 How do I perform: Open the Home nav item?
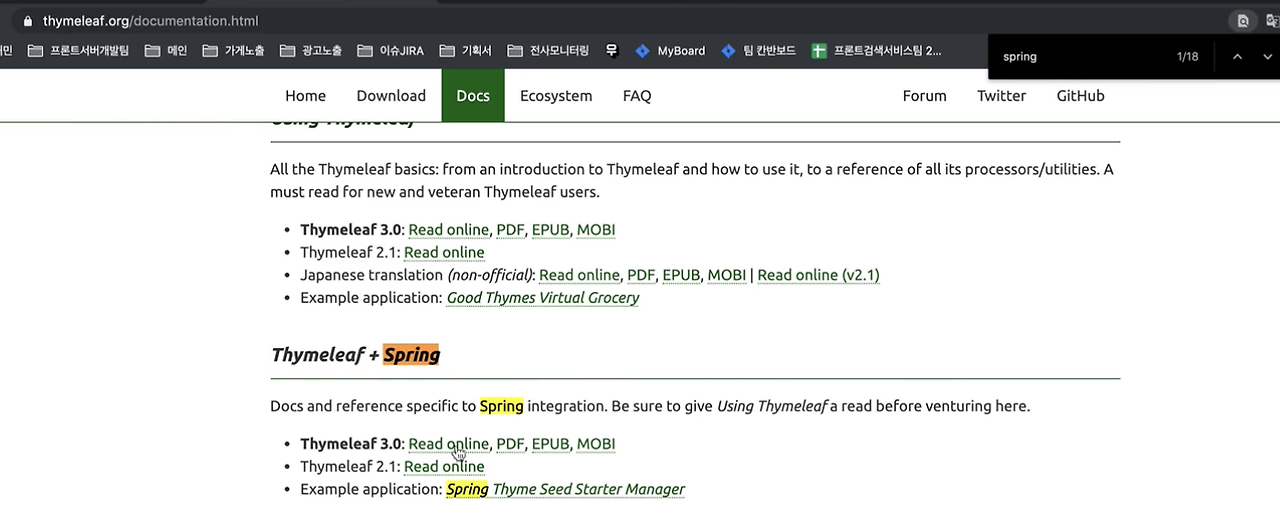(305, 96)
